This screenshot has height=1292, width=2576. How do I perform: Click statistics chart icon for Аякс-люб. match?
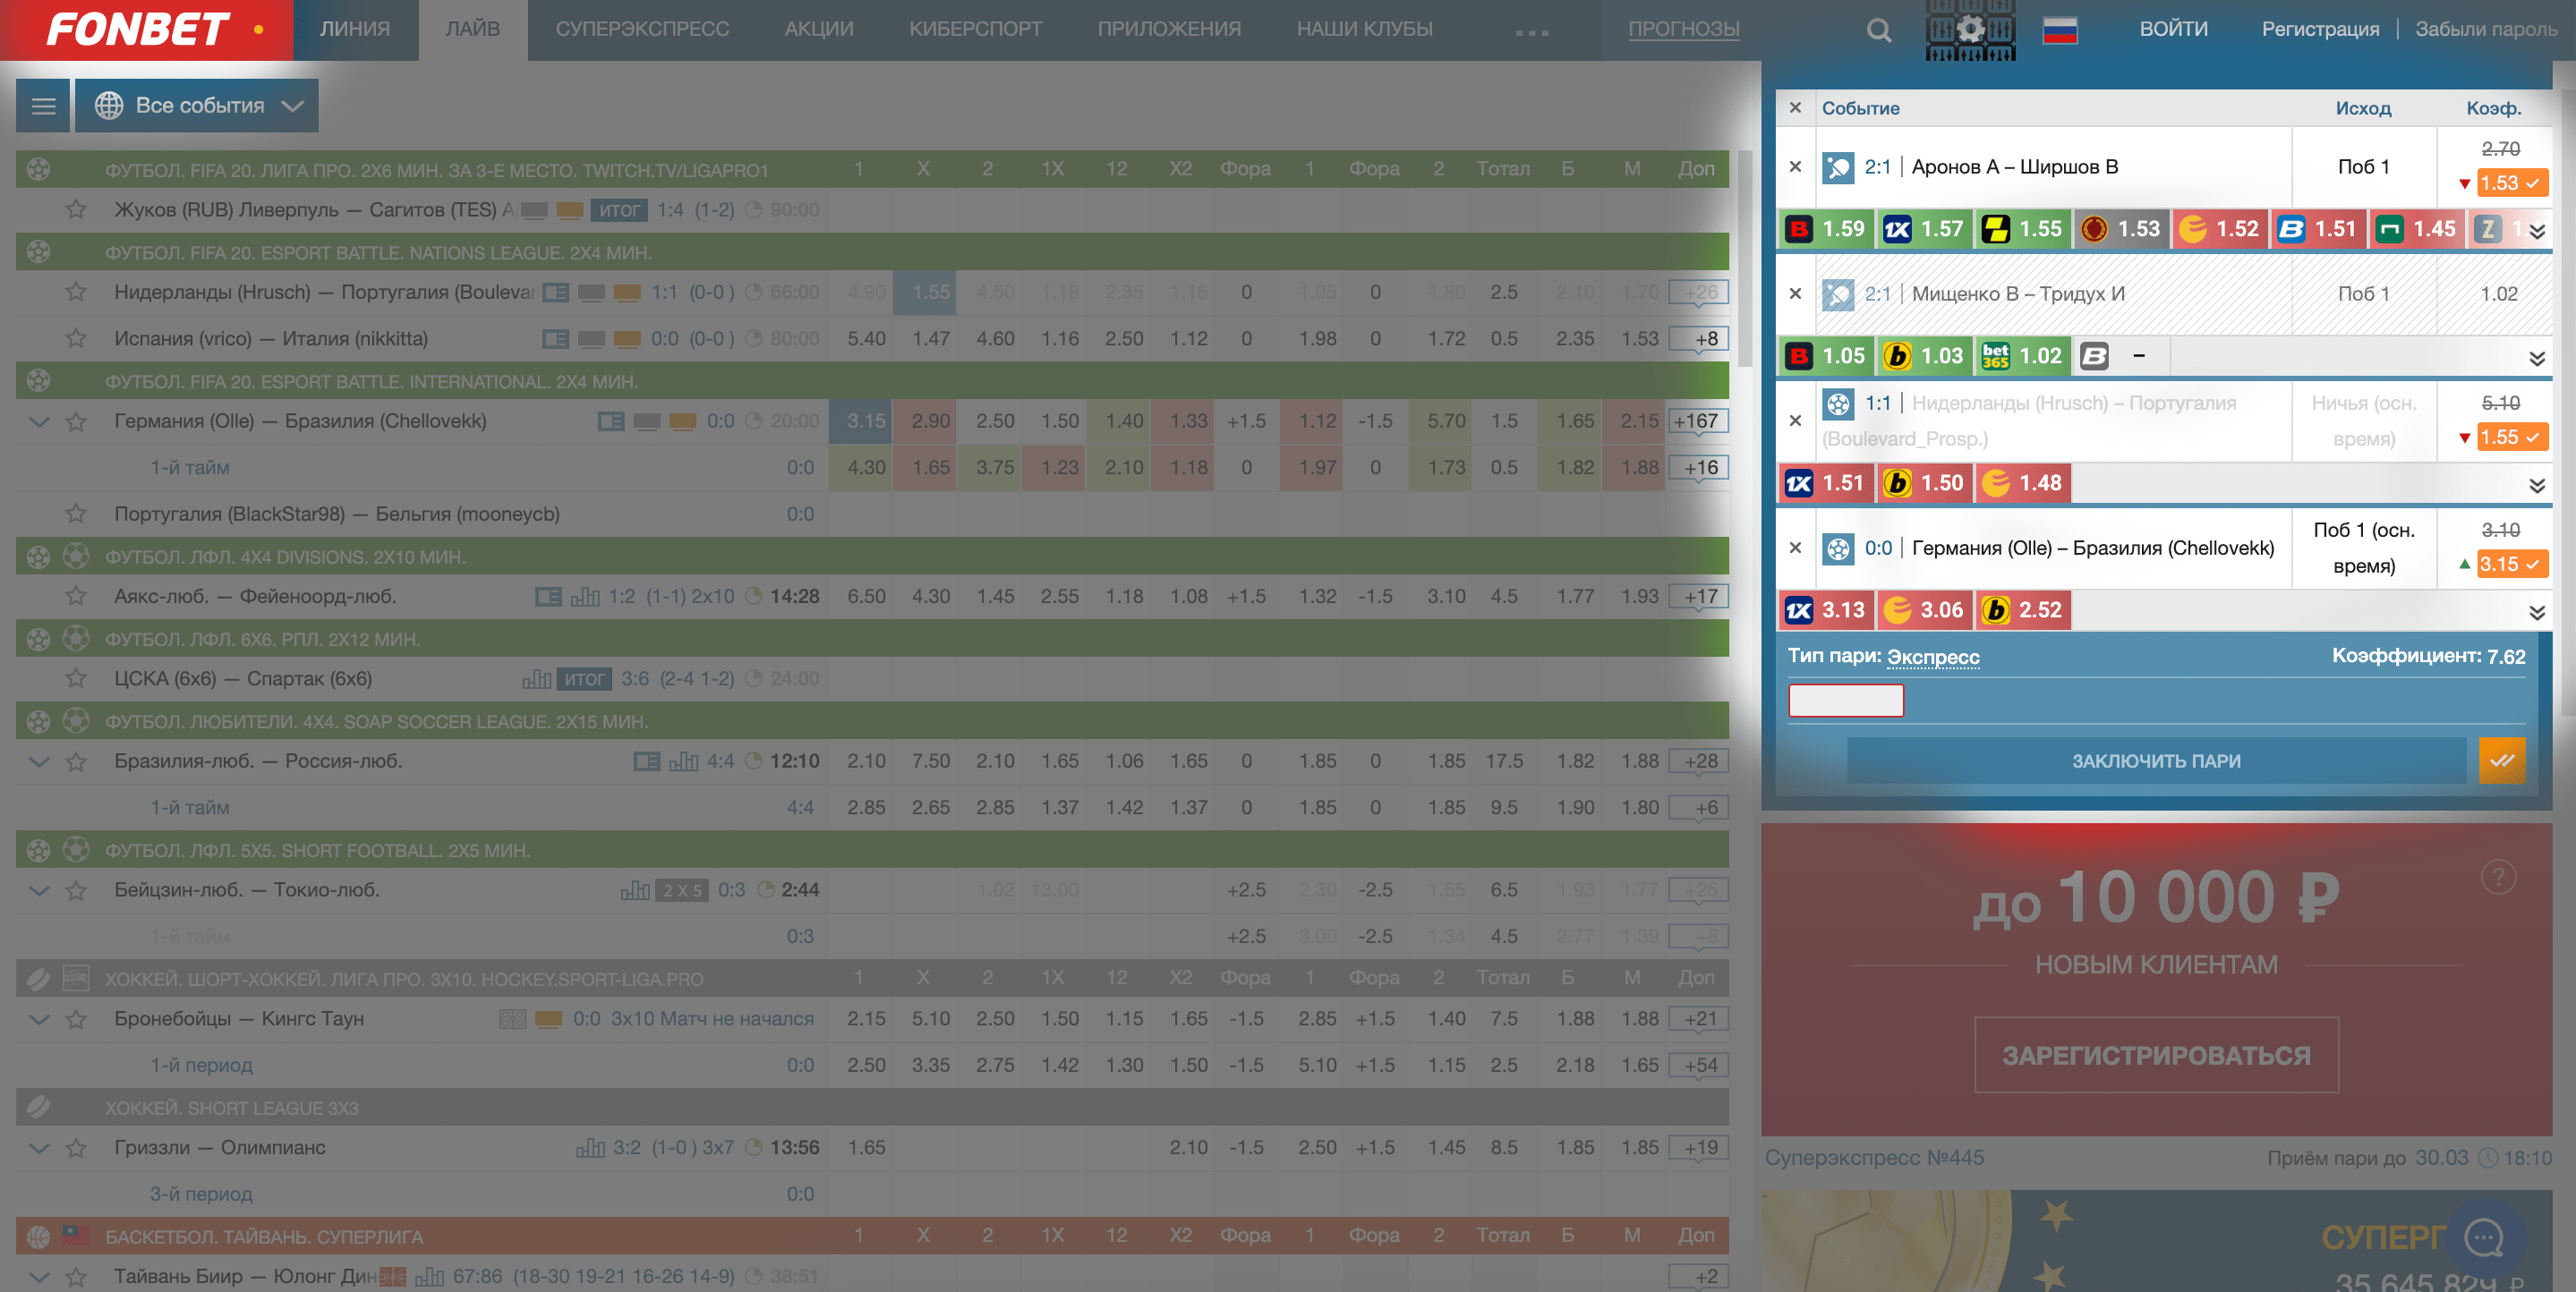coord(585,597)
